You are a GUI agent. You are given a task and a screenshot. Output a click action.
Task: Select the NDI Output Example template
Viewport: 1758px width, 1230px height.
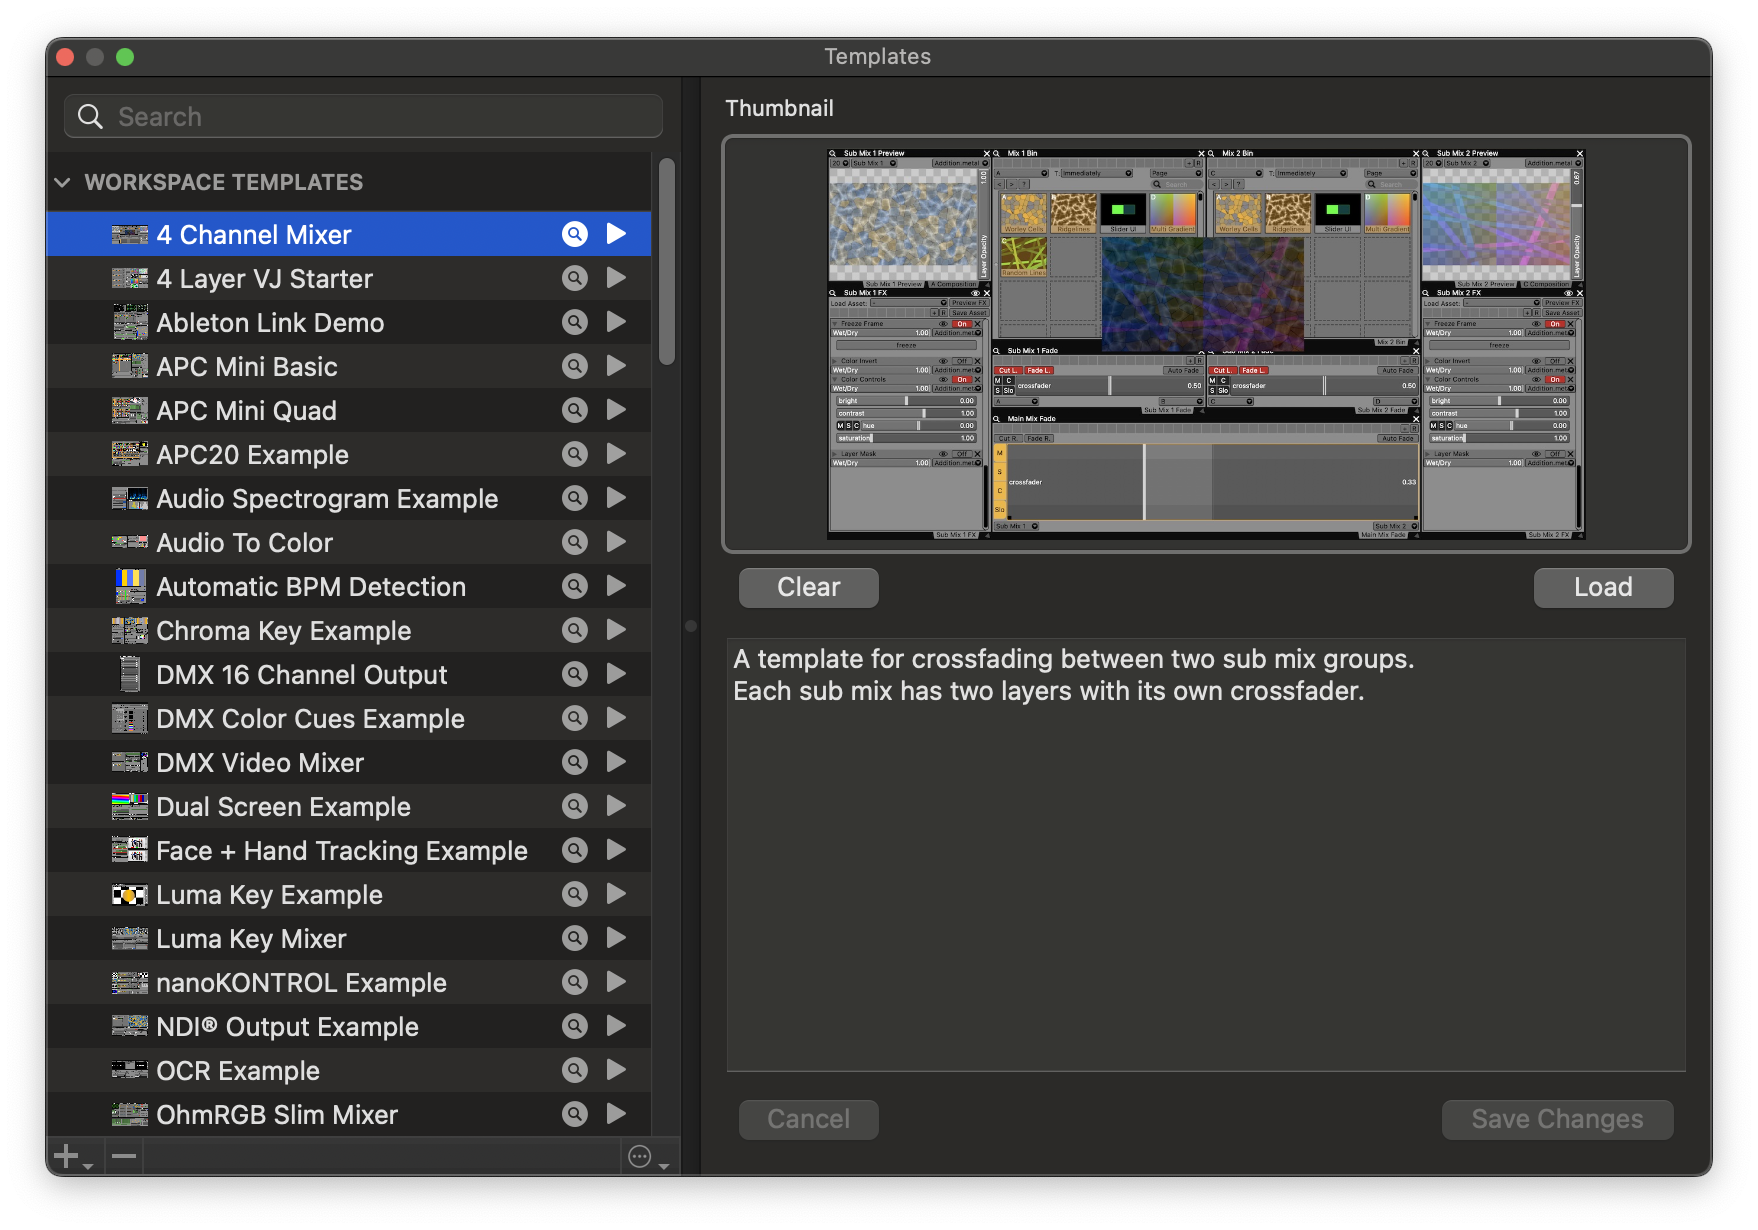(348, 1026)
